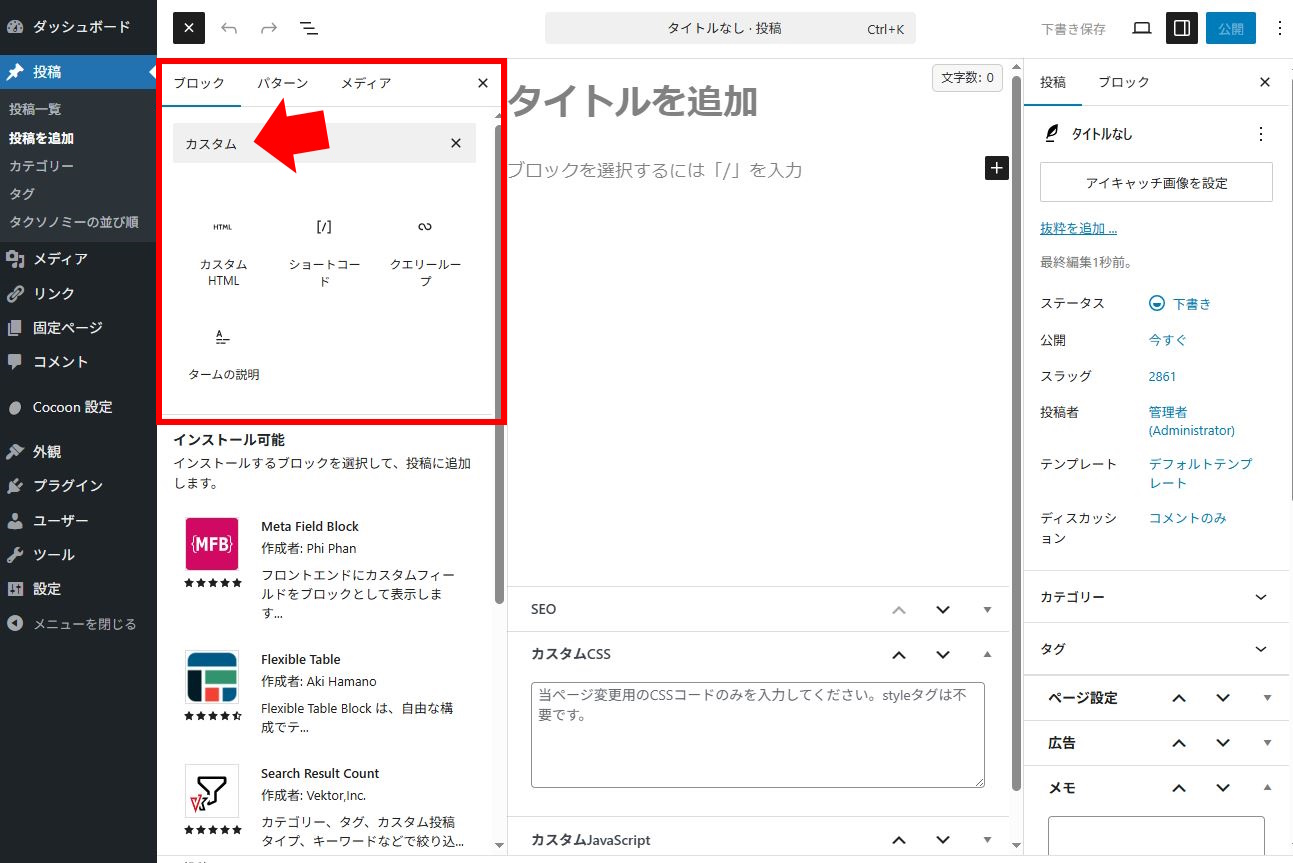
Task: Open プラグイン in admin menu
Action: click(x=78, y=486)
